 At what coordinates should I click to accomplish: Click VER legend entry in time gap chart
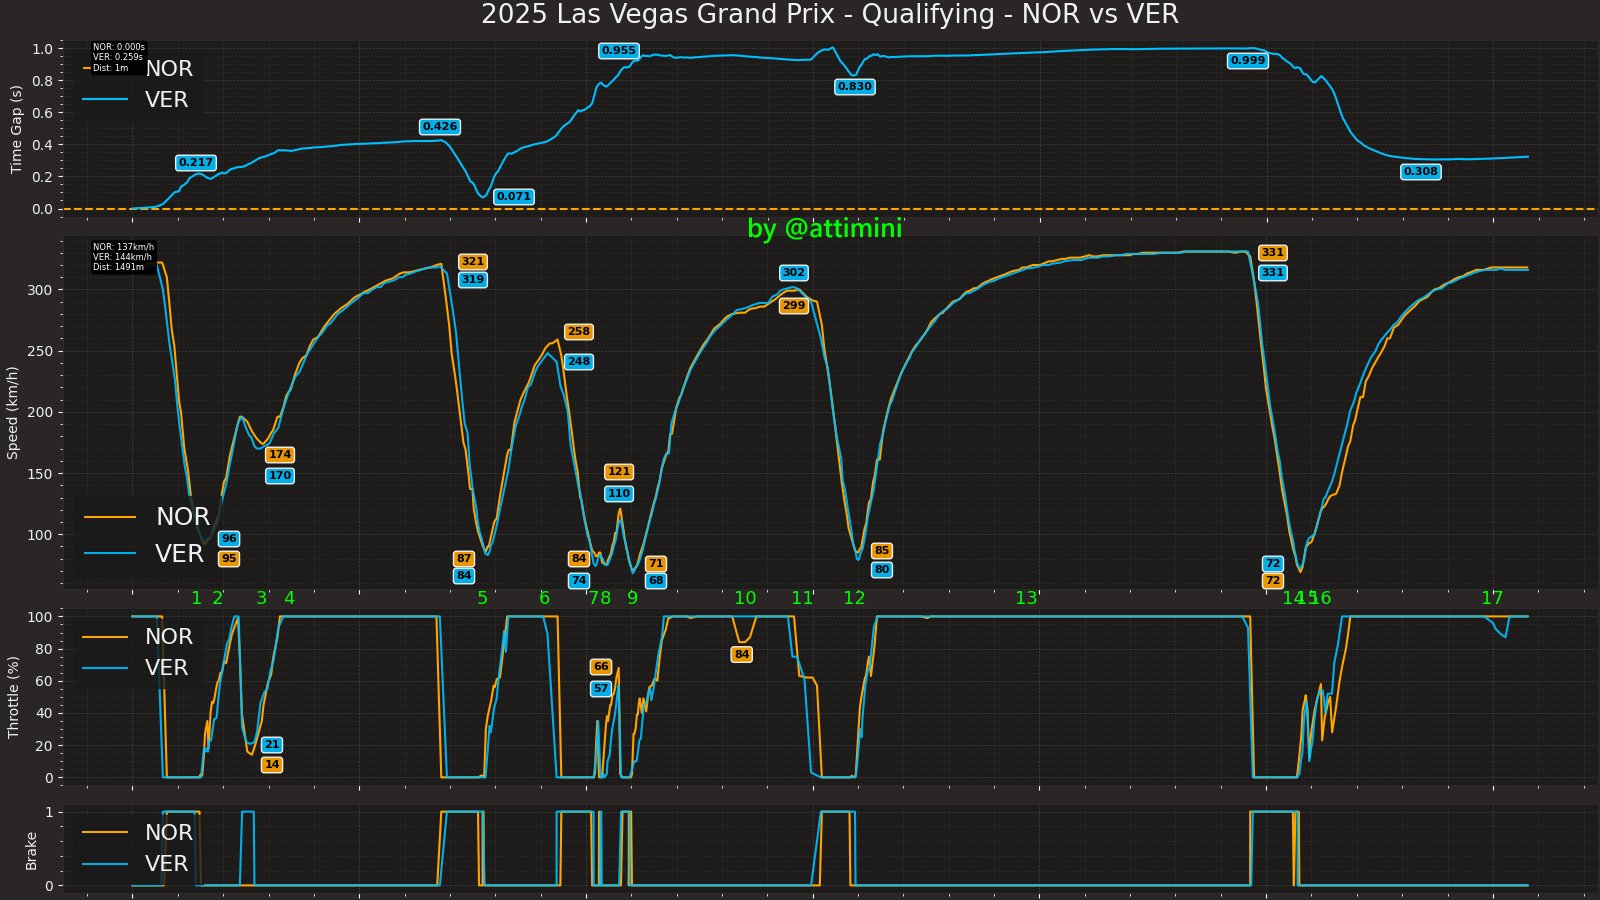click(136, 100)
